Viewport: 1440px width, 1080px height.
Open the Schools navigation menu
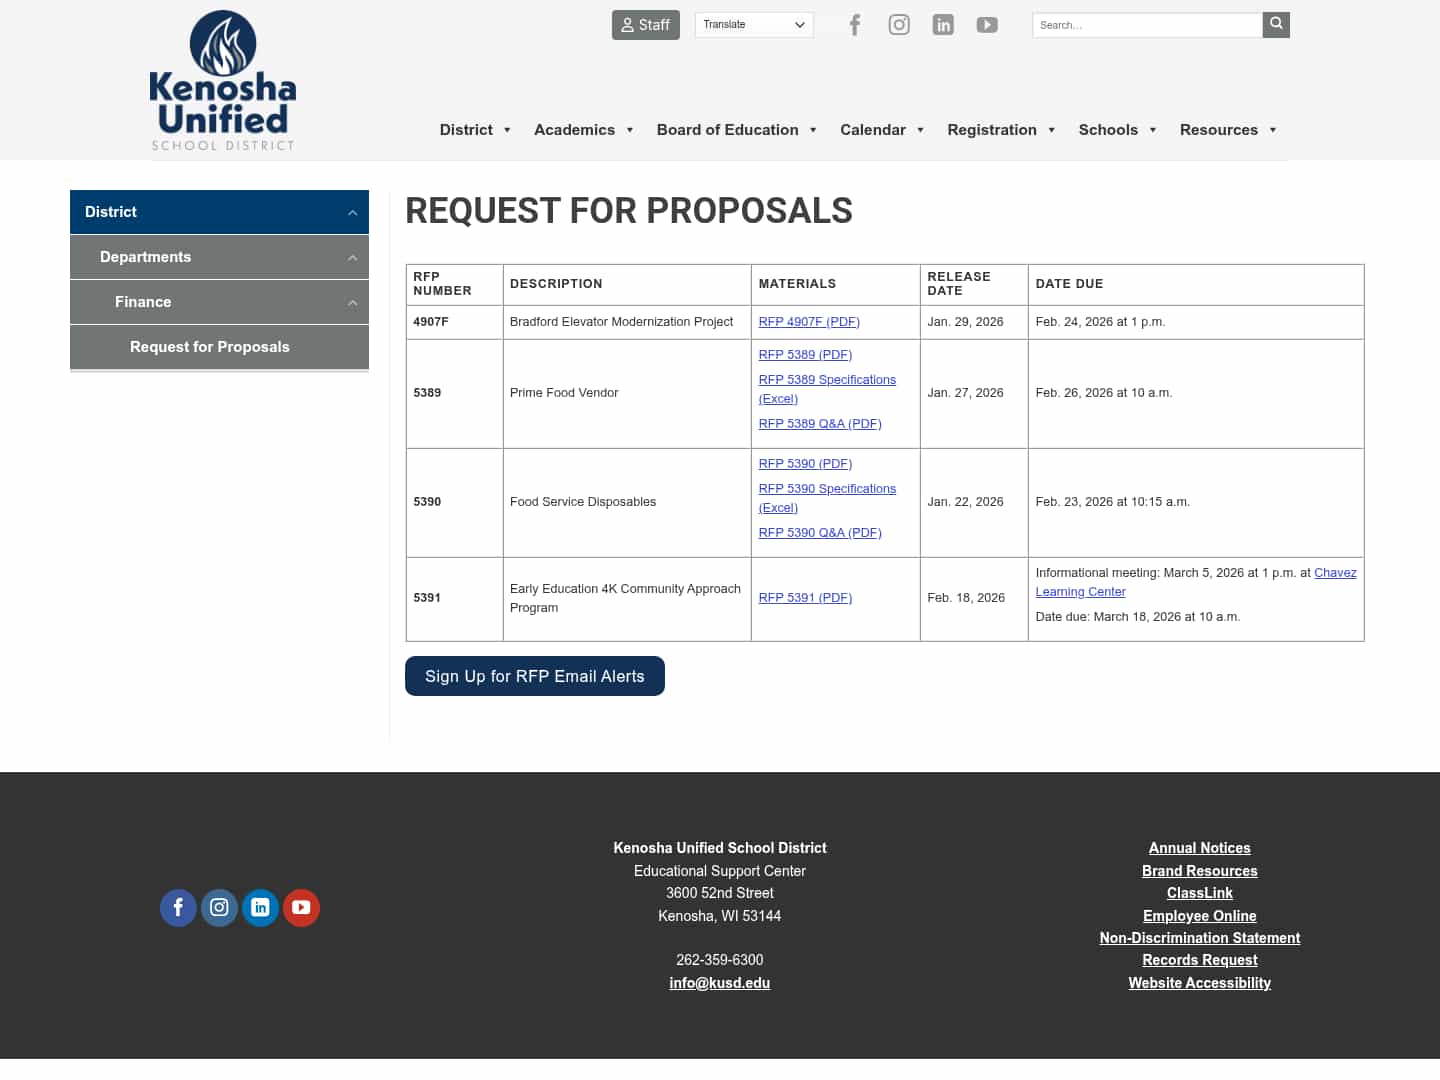click(x=1117, y=130)
